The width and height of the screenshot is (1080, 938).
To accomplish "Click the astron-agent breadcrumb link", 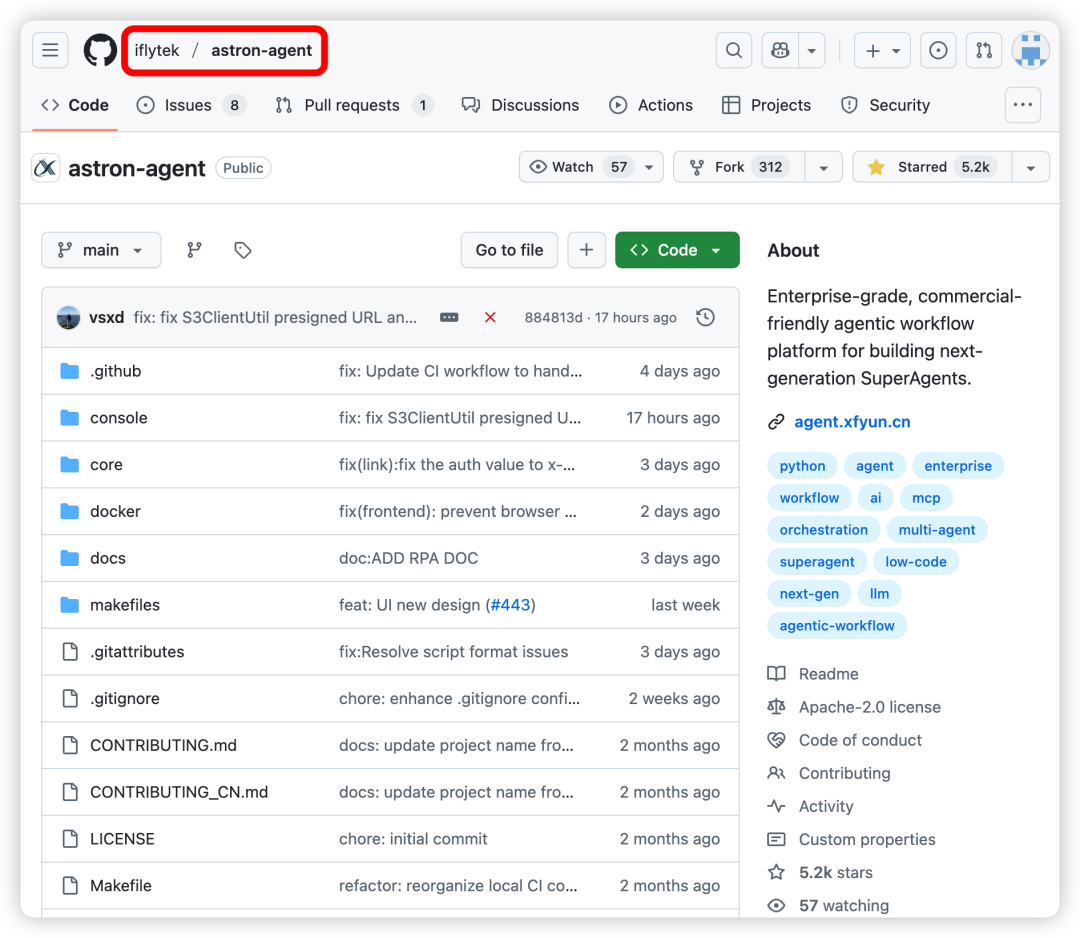I will (x=261, y=50).
